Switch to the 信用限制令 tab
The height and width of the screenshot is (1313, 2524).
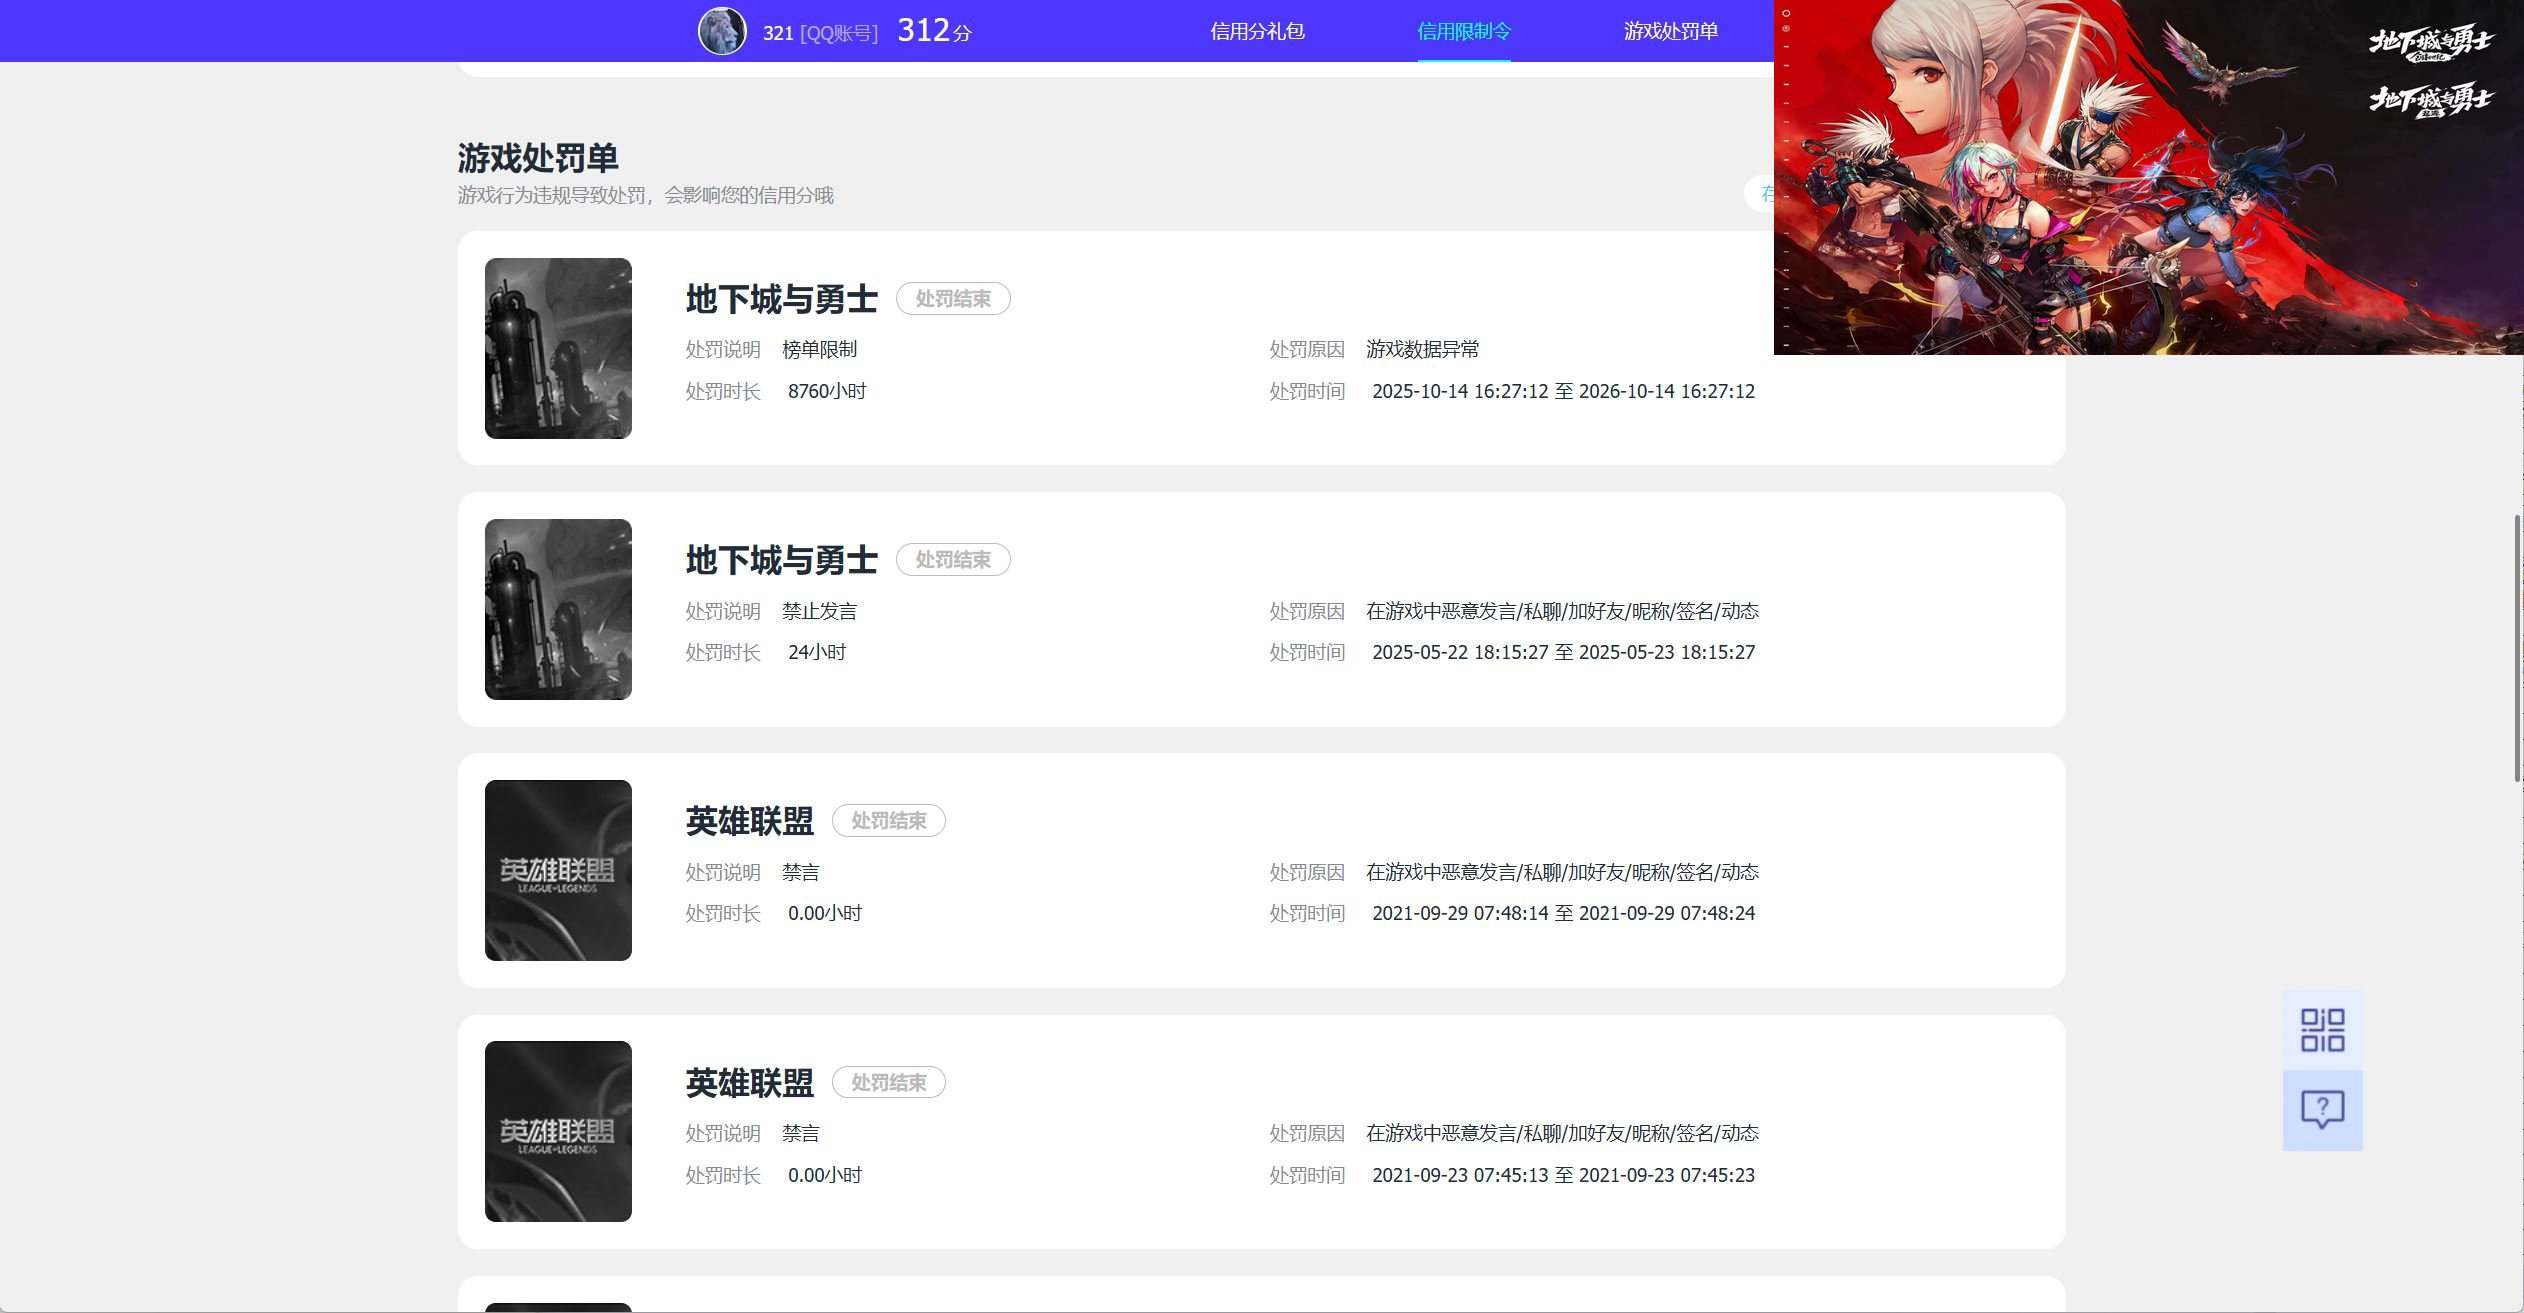pos(1464,31)
